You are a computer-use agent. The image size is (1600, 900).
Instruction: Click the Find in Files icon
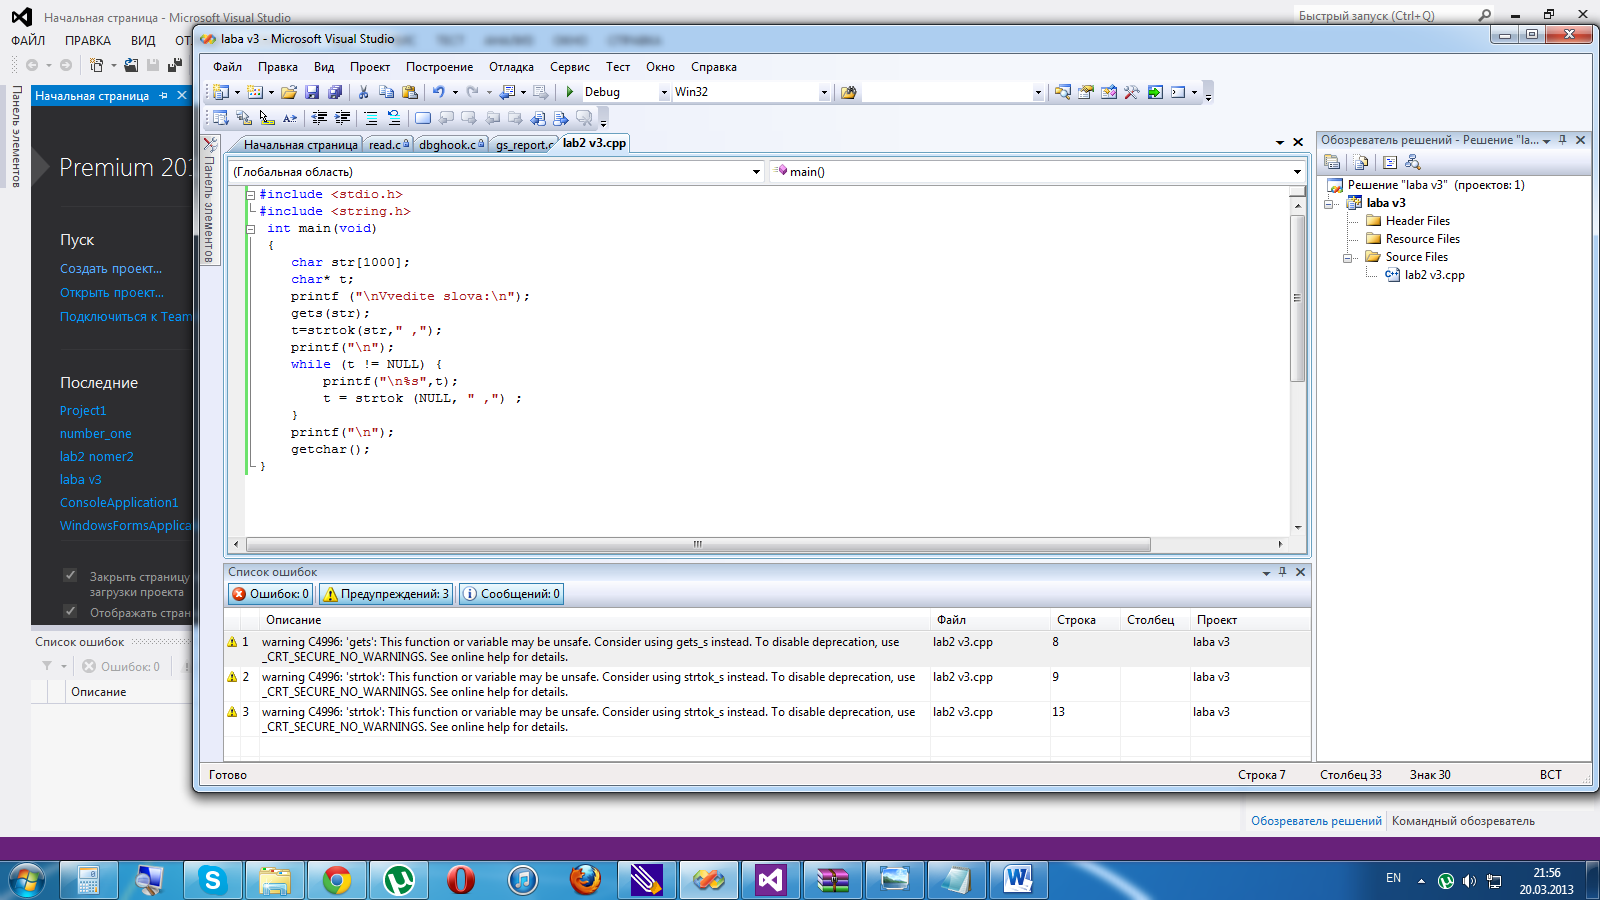(x=848, y=92)
